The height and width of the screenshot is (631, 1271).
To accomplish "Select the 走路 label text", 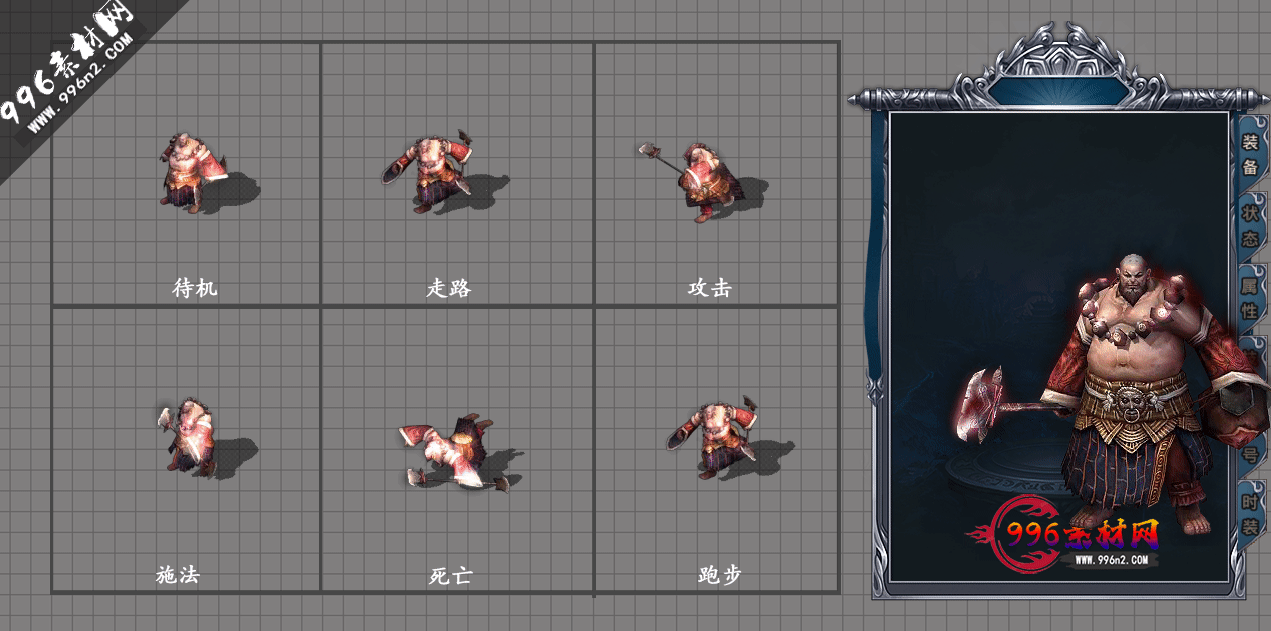I will pyautogui.click(x=449, y=288).
